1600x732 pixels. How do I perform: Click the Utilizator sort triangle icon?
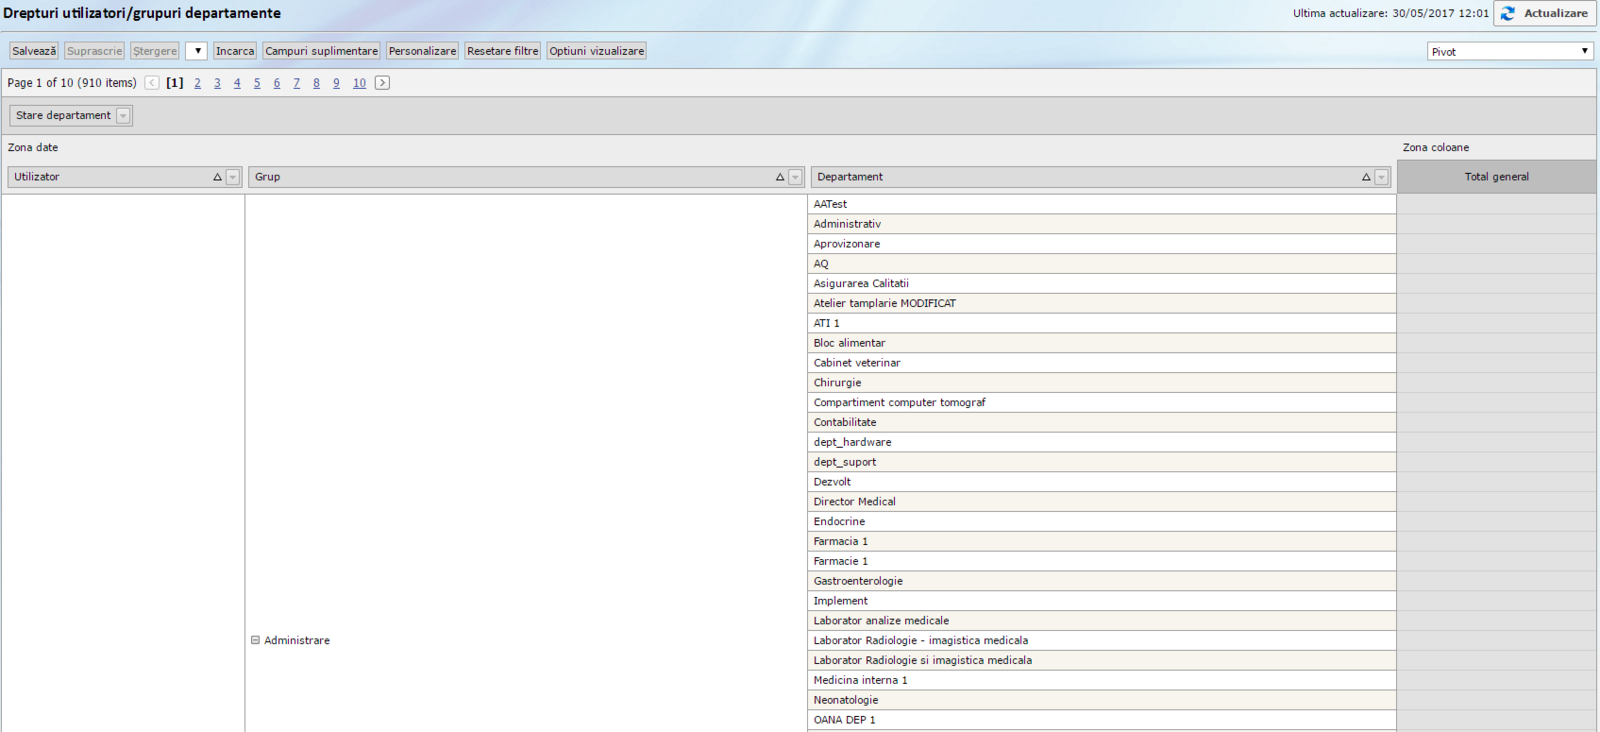click(x=217, y=177)
